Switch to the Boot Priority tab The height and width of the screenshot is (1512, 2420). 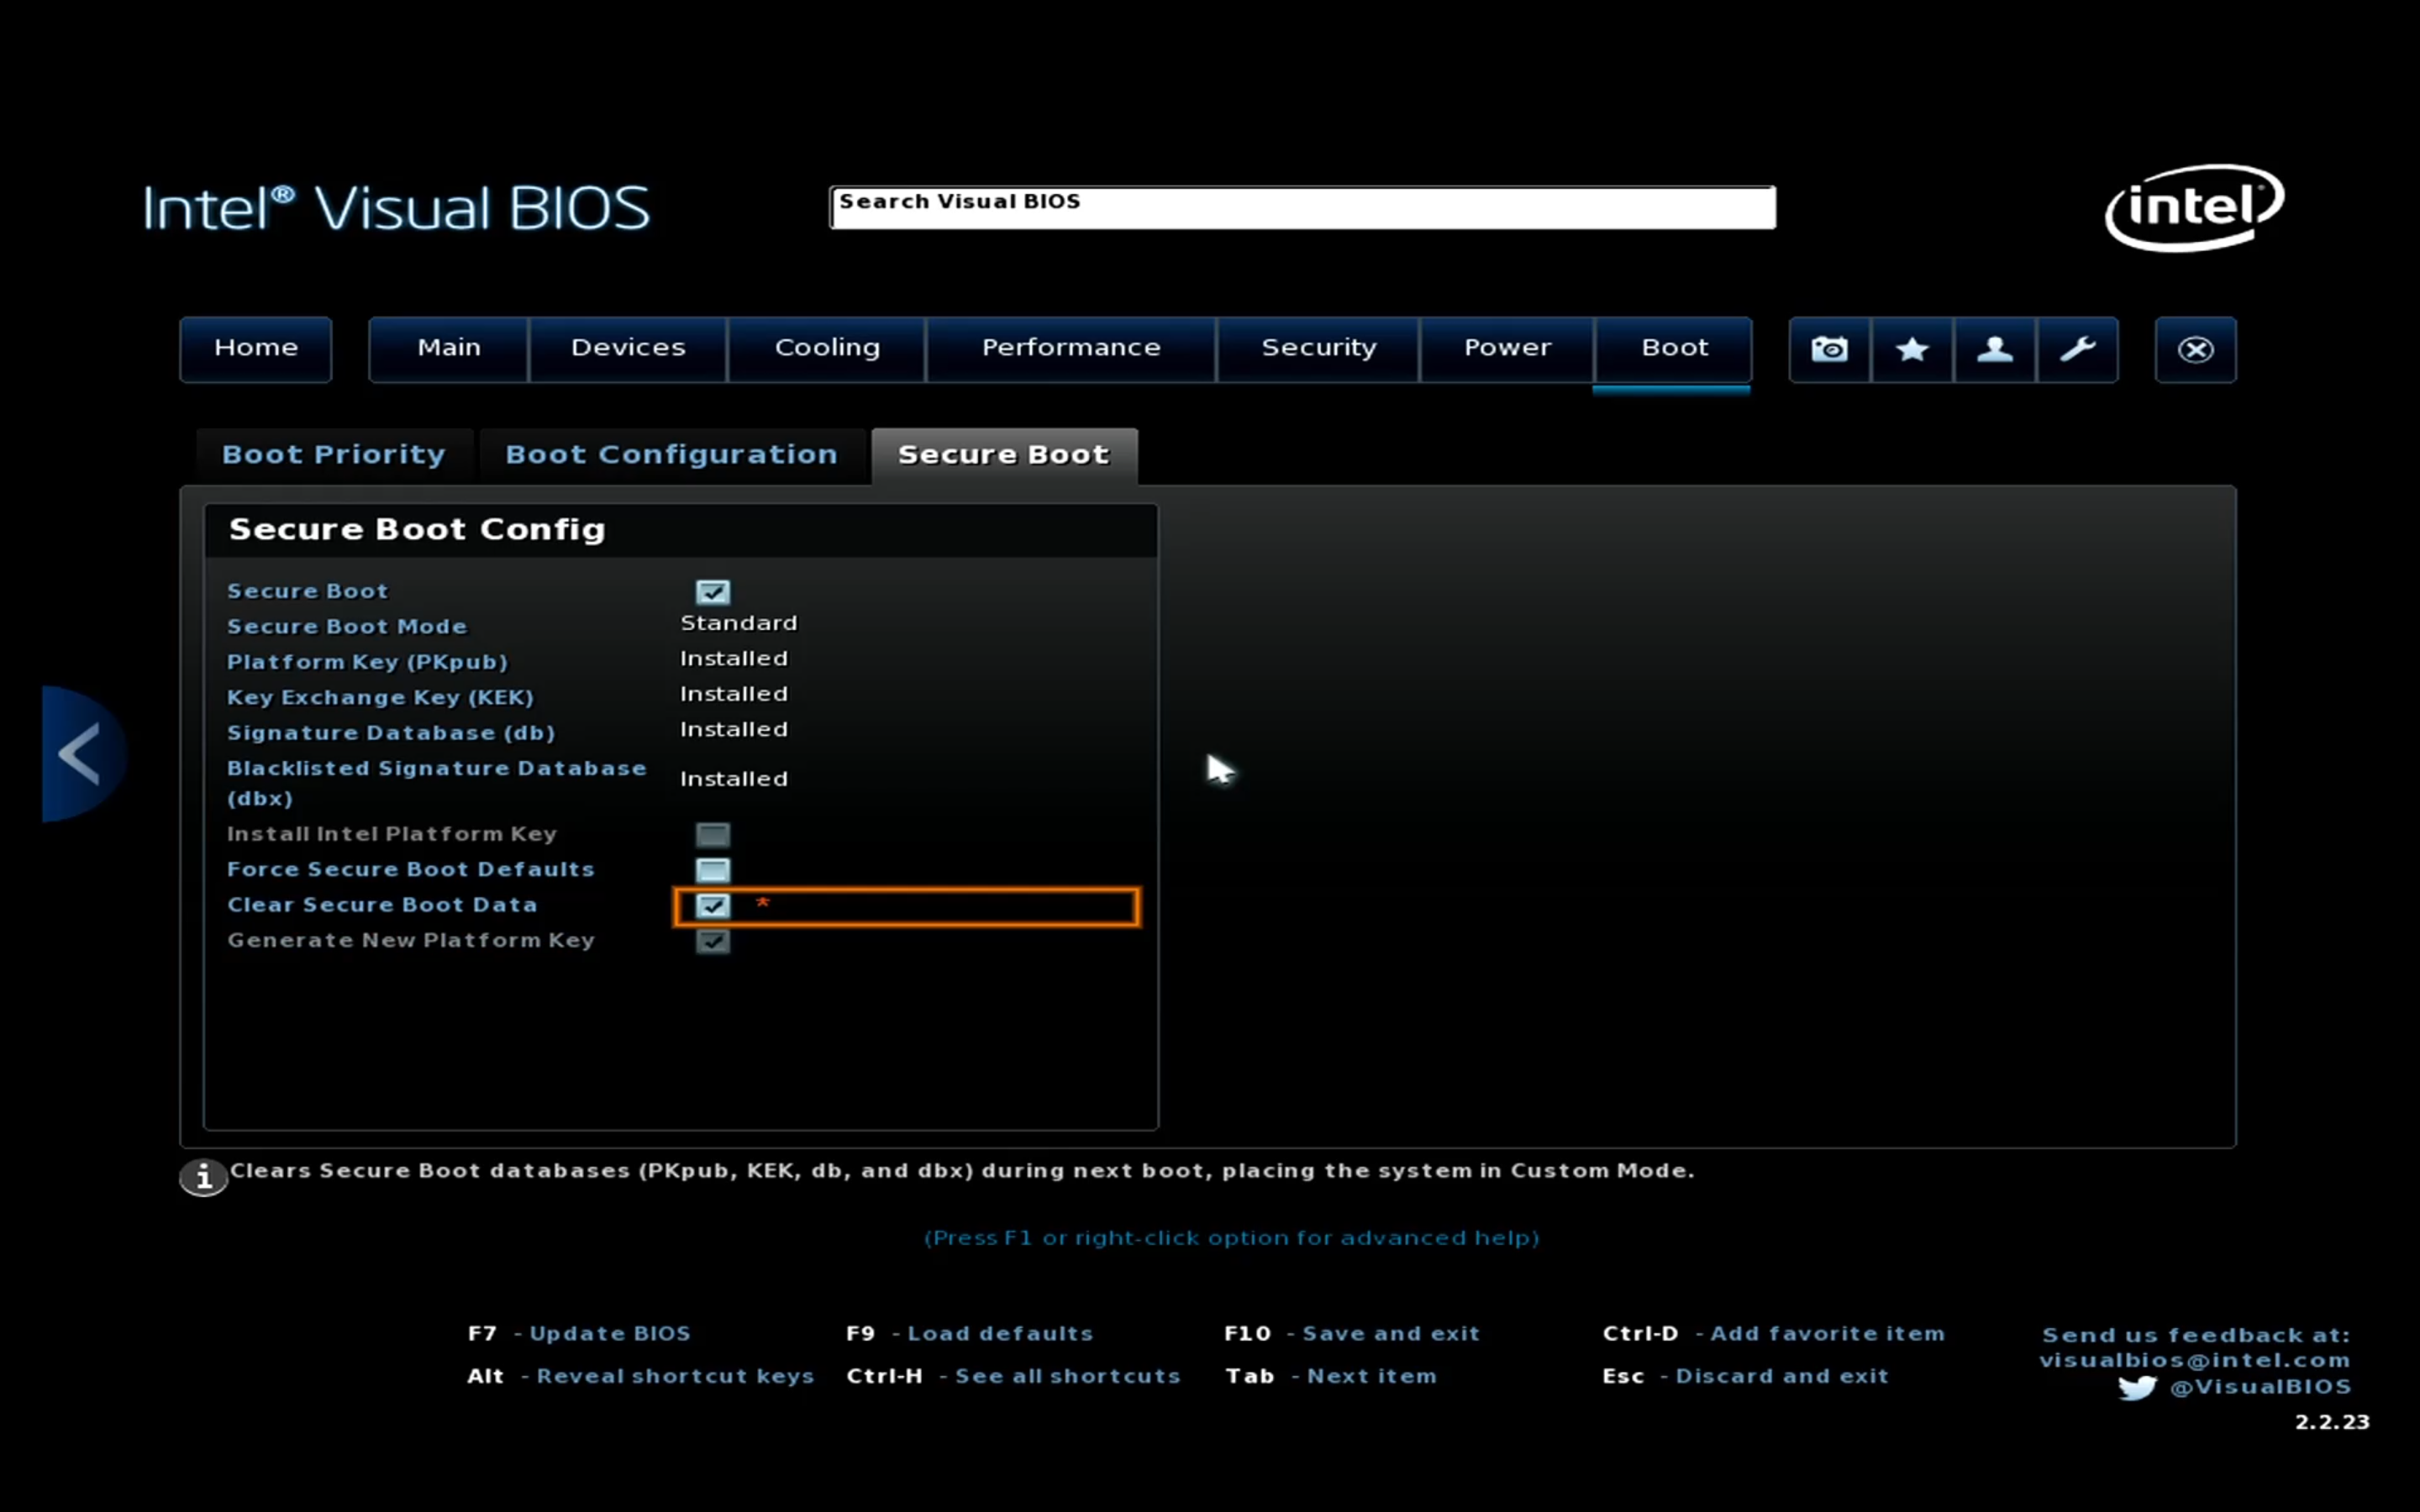[333, 455]
